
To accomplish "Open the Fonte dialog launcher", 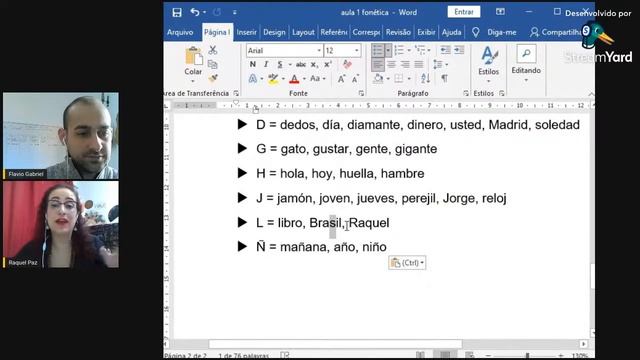I will pos(361,93).
